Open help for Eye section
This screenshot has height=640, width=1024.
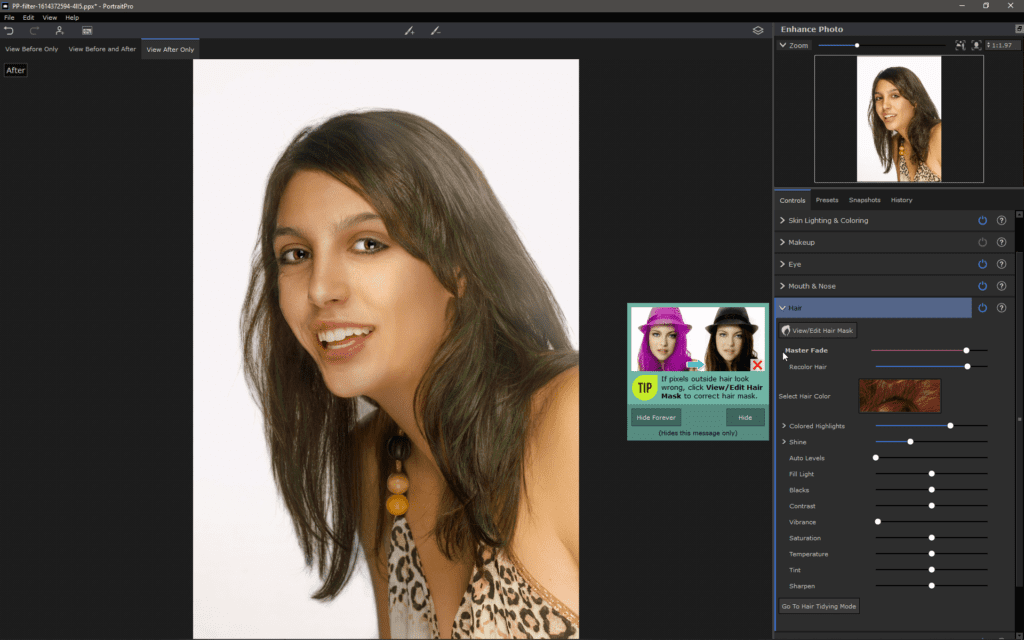point(1001,264)
